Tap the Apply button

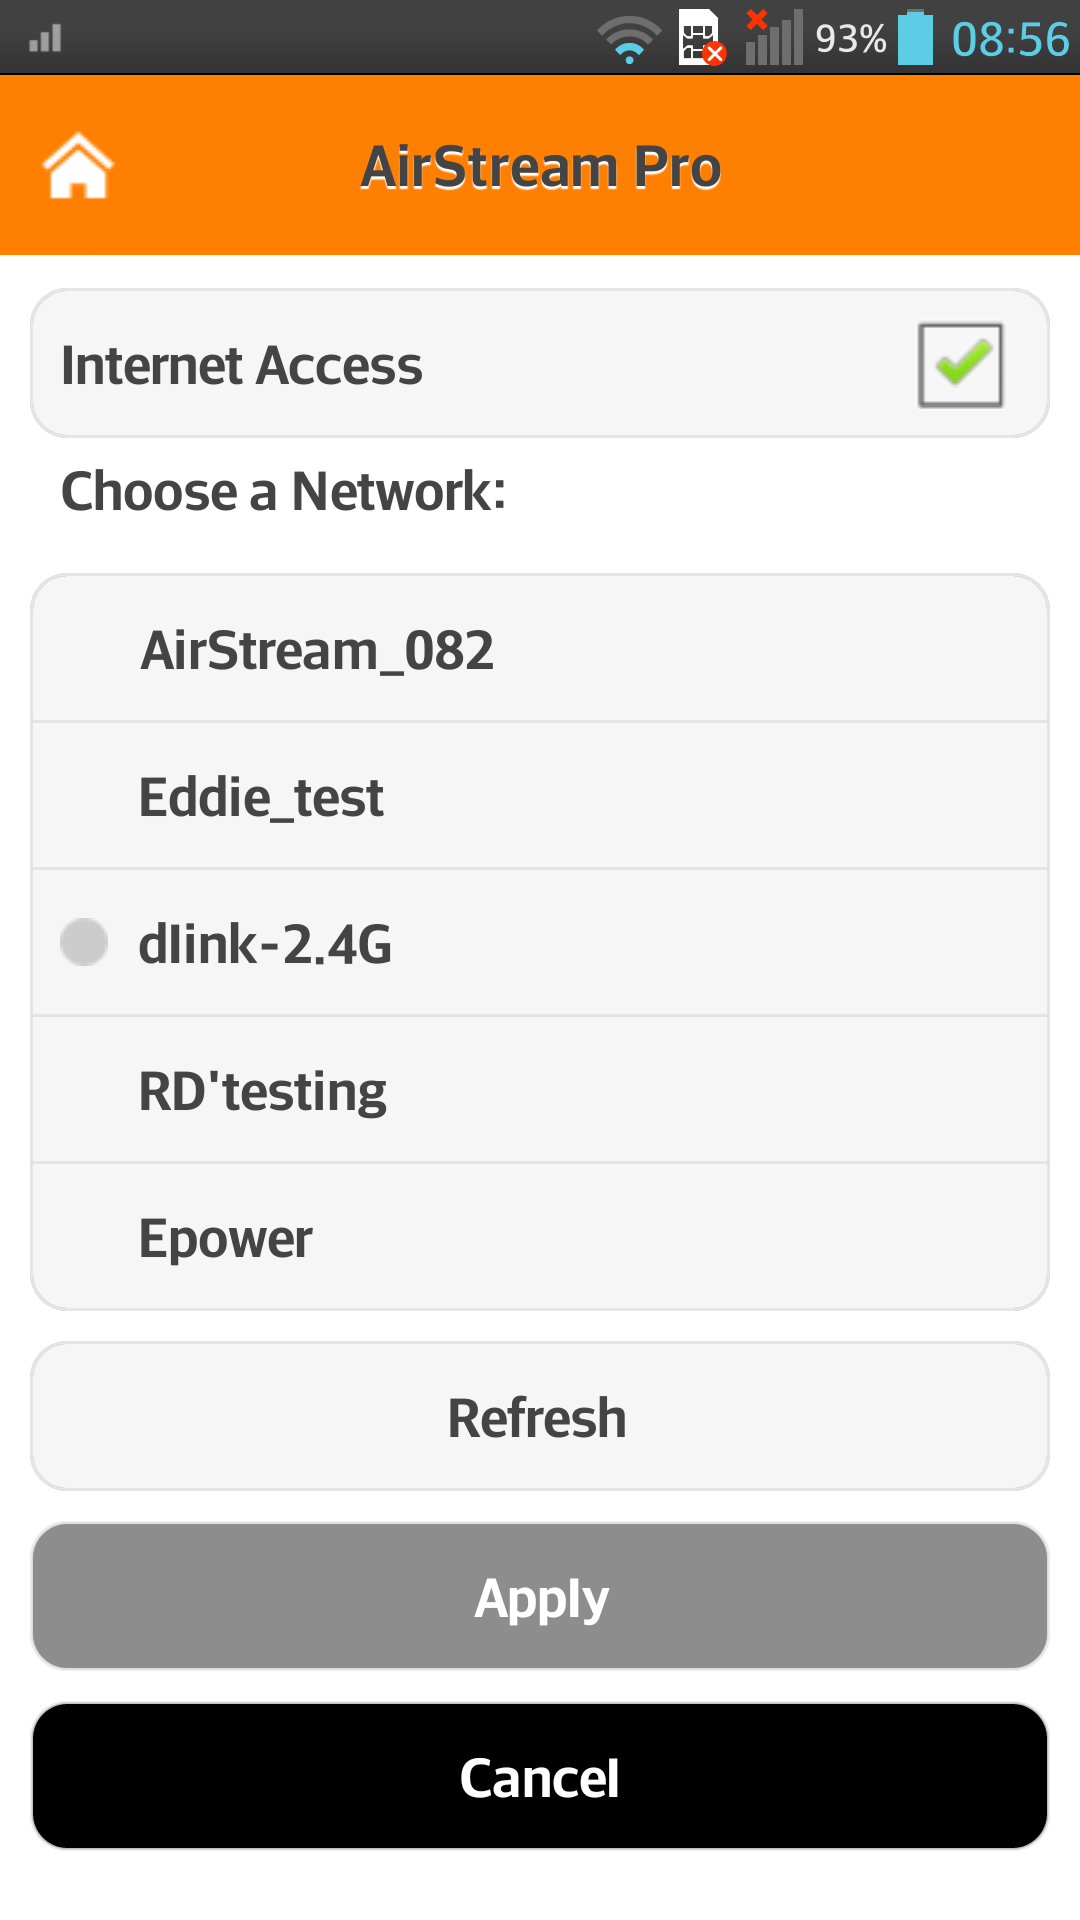(x=540, y=1597)
